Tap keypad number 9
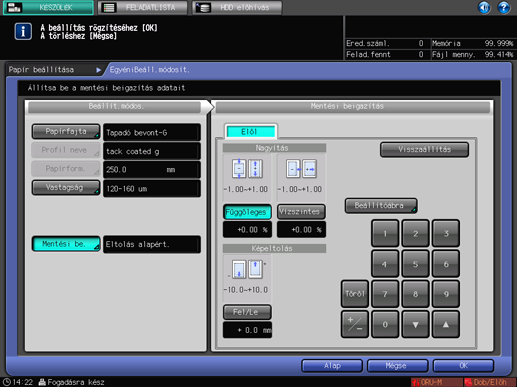The image size is (517, 387). [x=446, y=294]
